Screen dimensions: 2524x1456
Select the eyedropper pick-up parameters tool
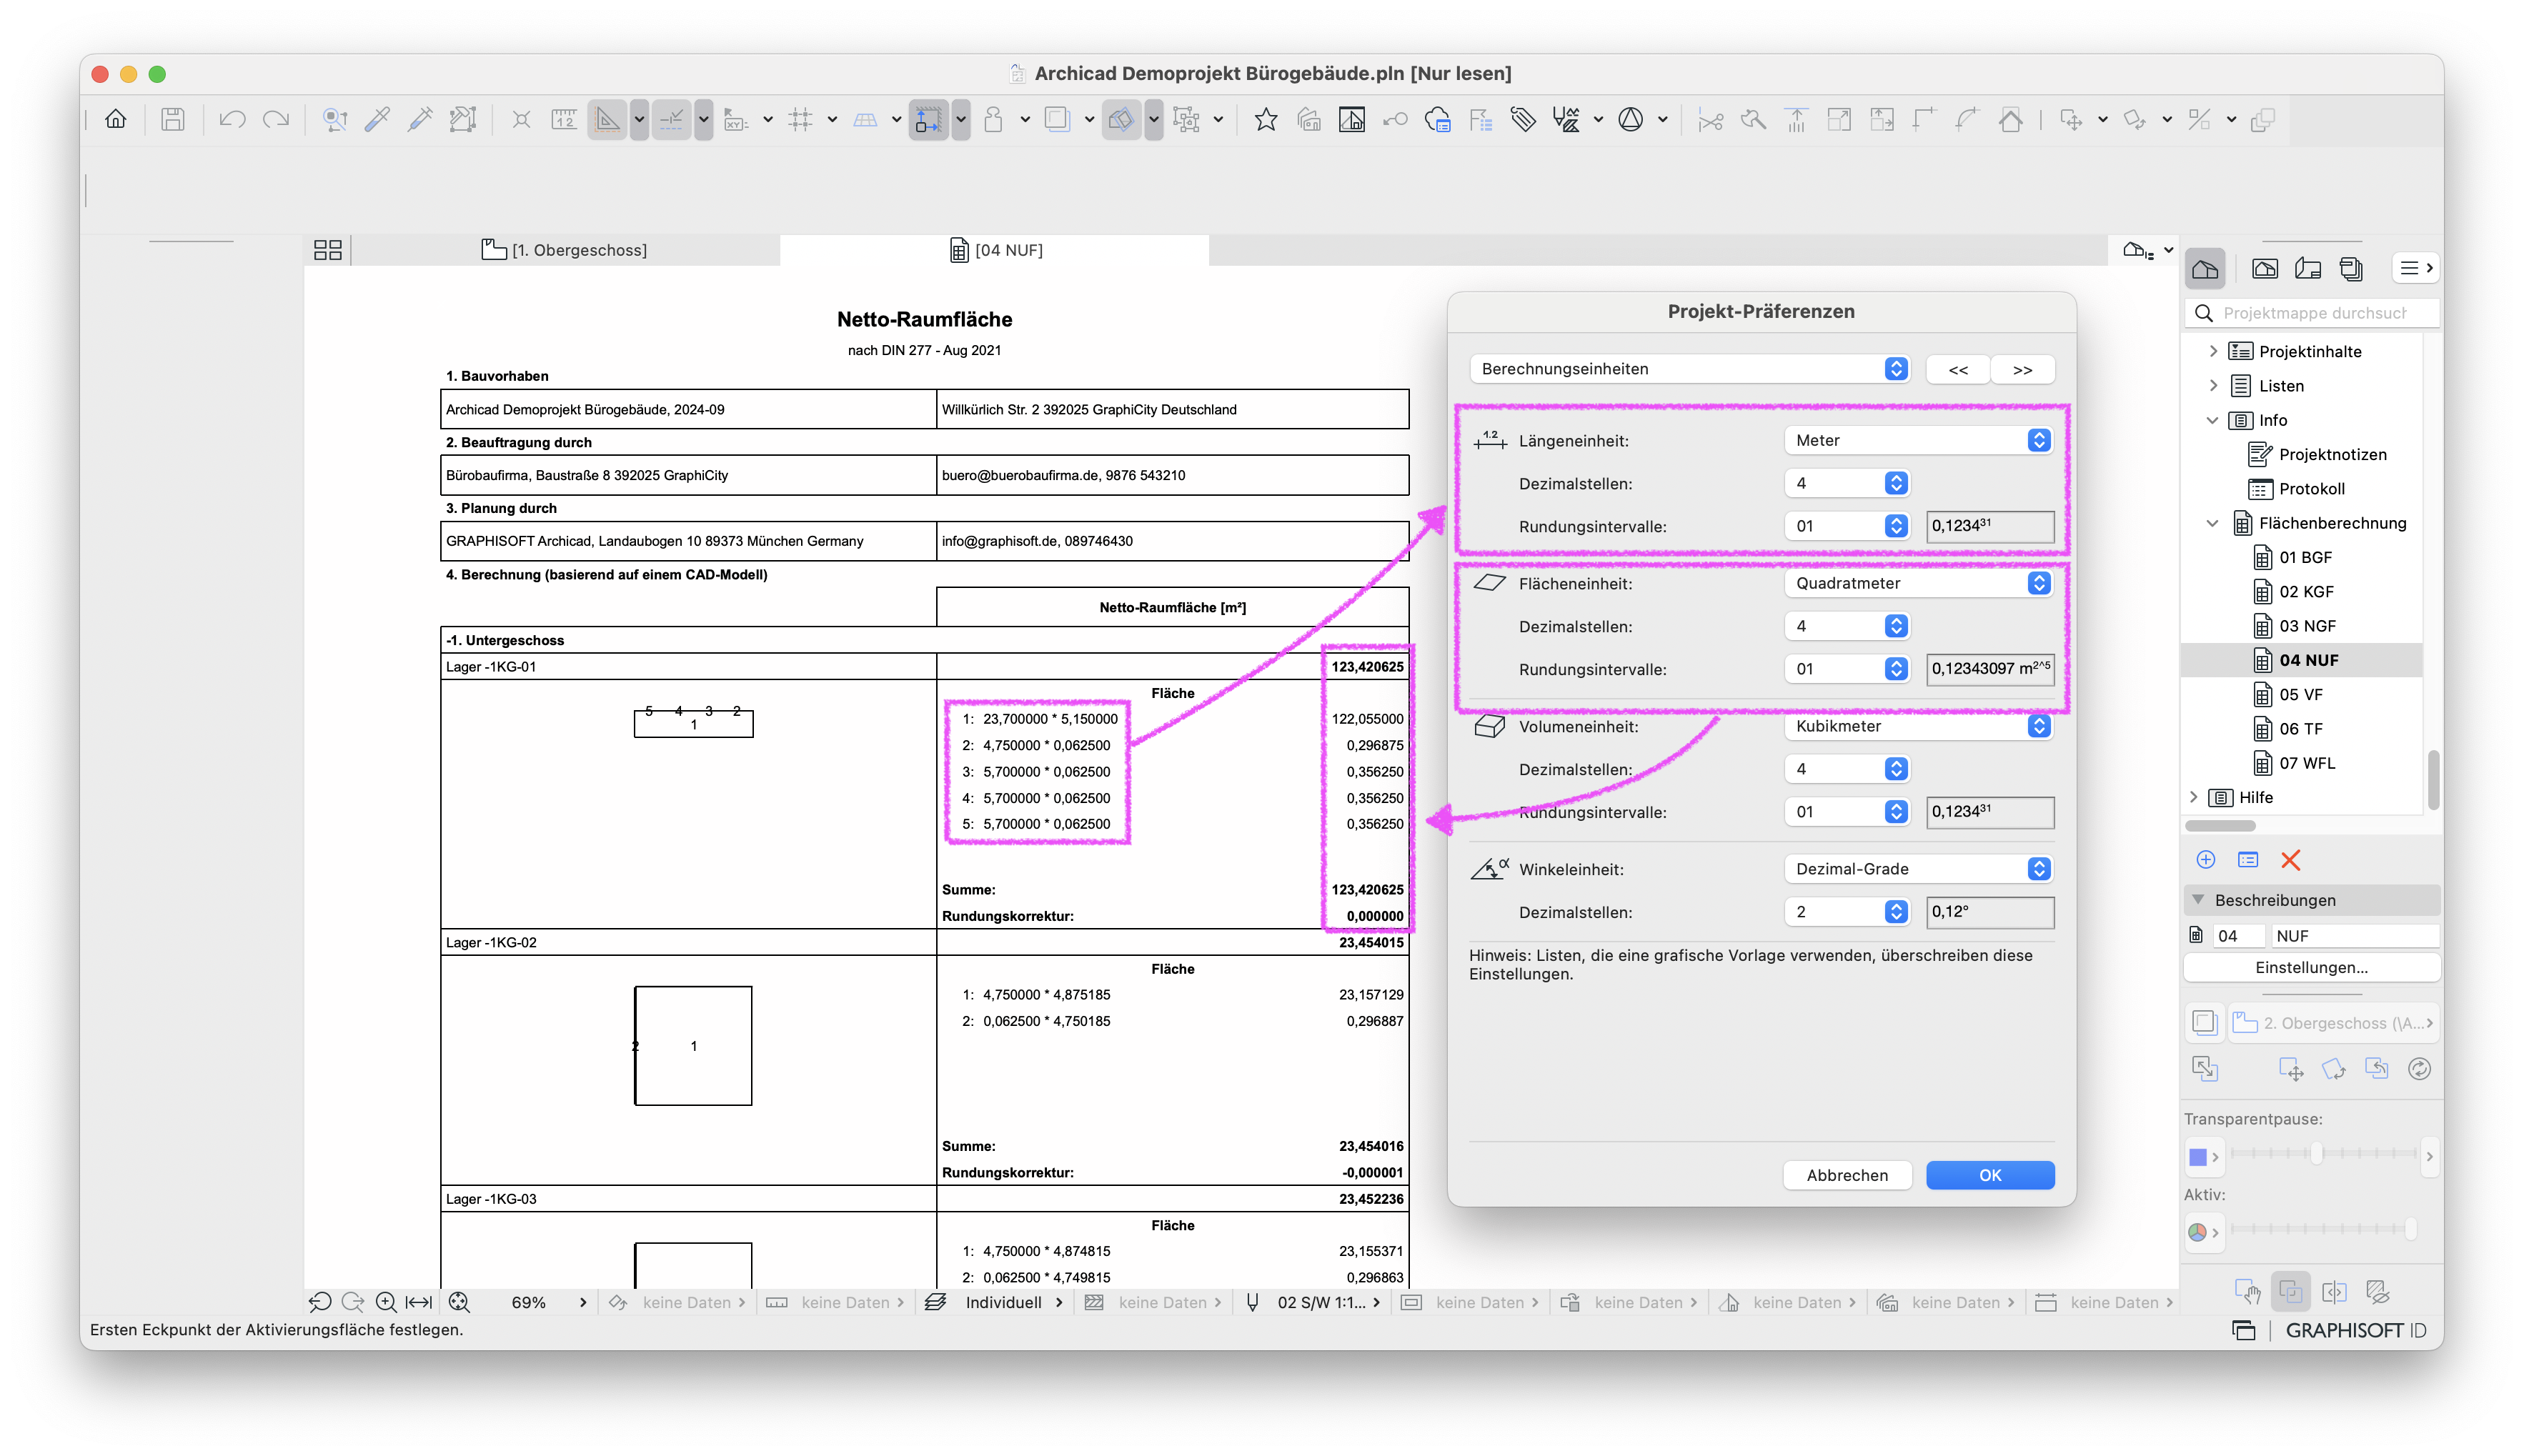coord(378,120)
